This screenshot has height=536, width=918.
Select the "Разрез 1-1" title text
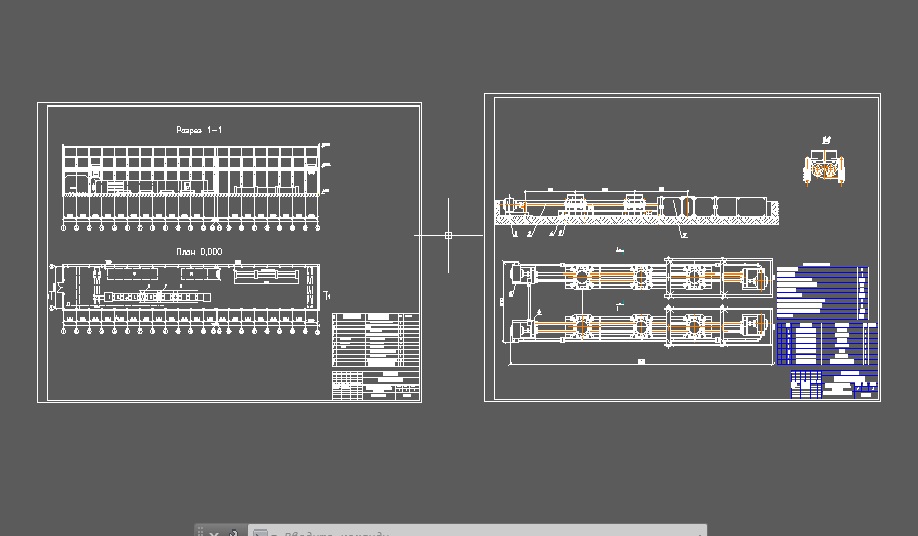[199, 130]
